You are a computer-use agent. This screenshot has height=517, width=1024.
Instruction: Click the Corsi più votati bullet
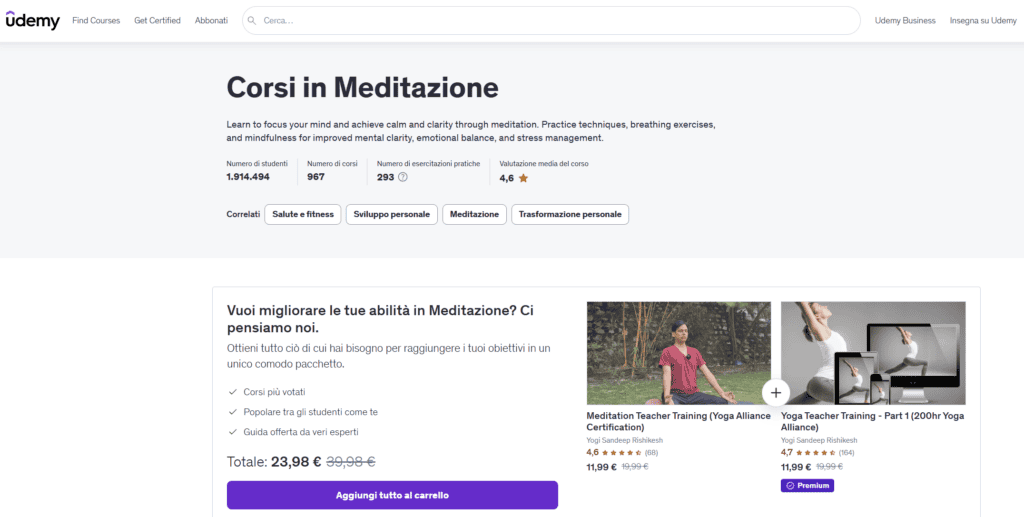(274, 392)
